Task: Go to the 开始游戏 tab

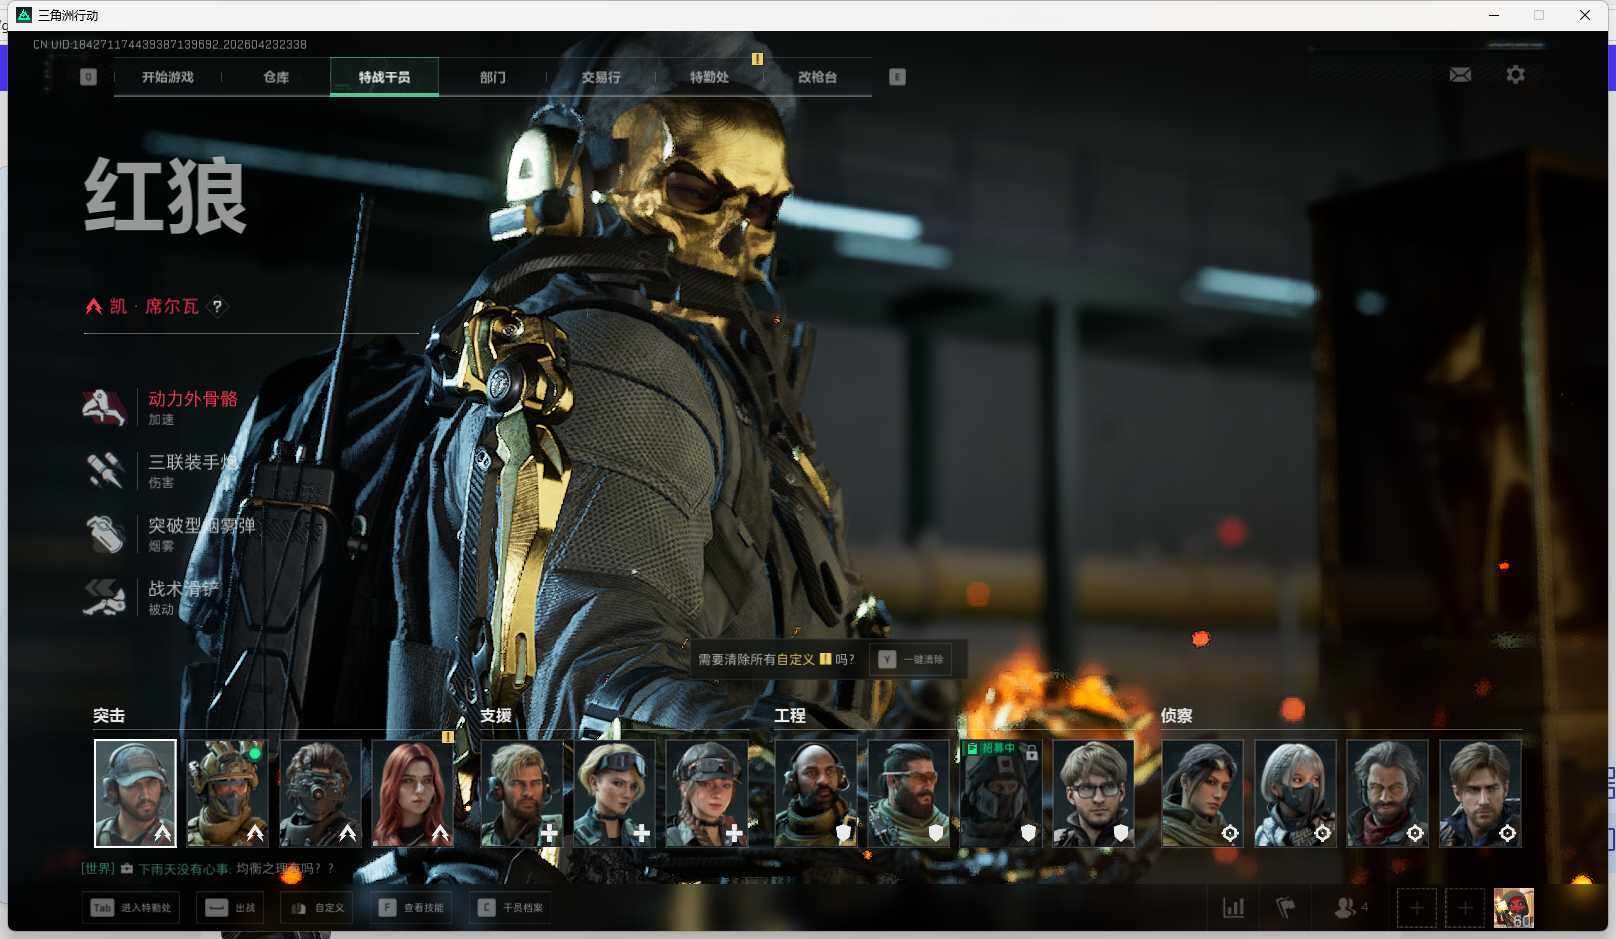Action: pos(167,77)
